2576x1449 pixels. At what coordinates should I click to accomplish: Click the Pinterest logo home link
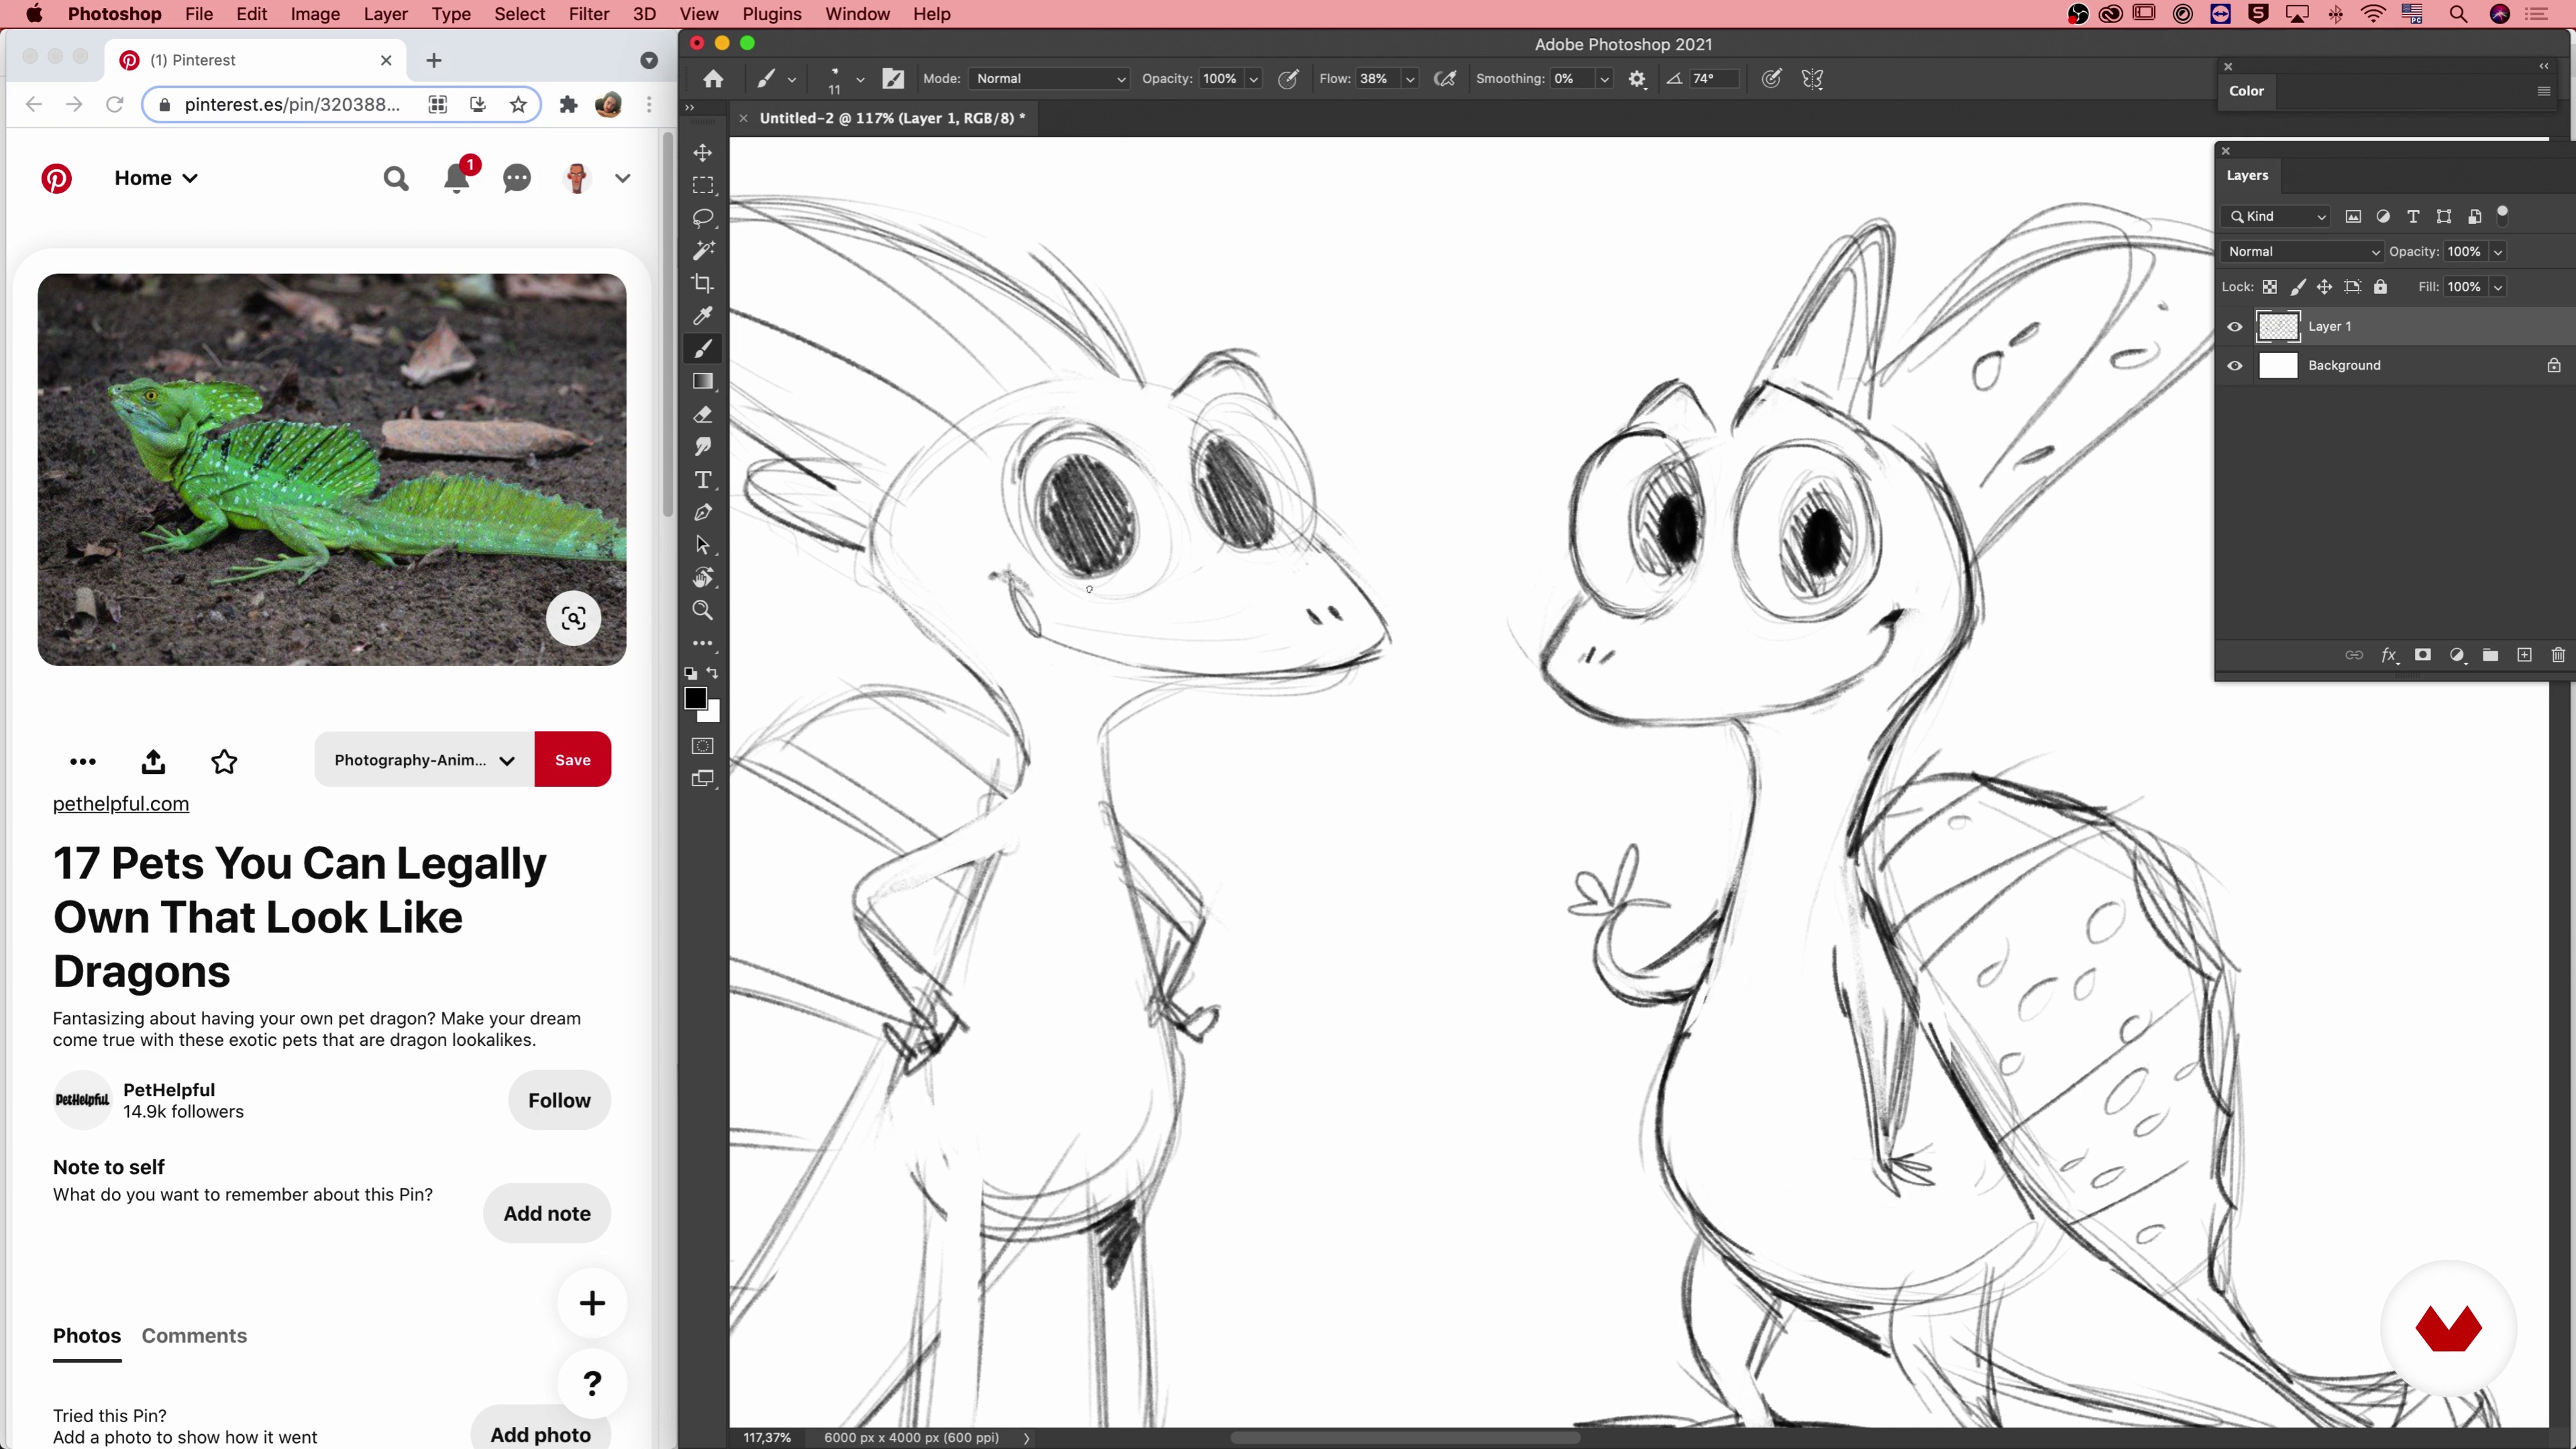[56, 178]
